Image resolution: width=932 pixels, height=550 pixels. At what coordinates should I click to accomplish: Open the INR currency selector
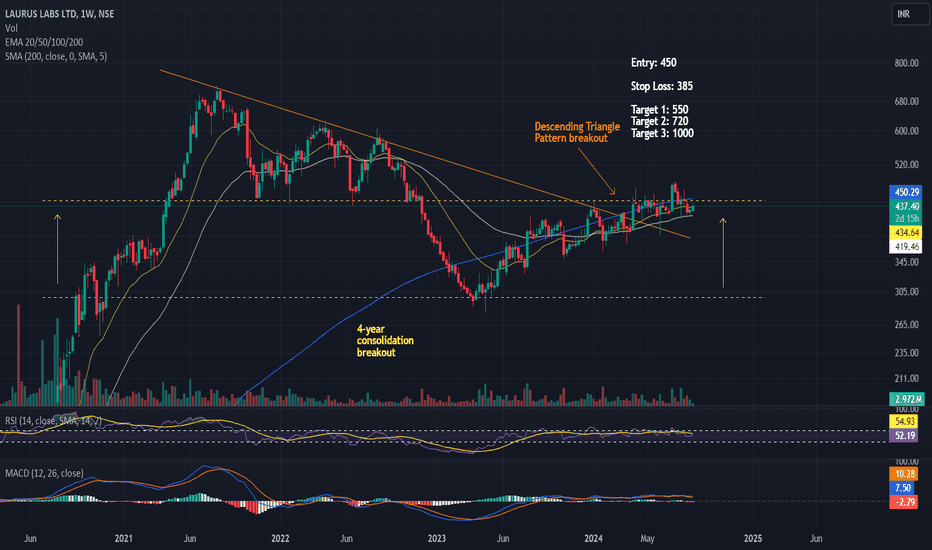909,14
